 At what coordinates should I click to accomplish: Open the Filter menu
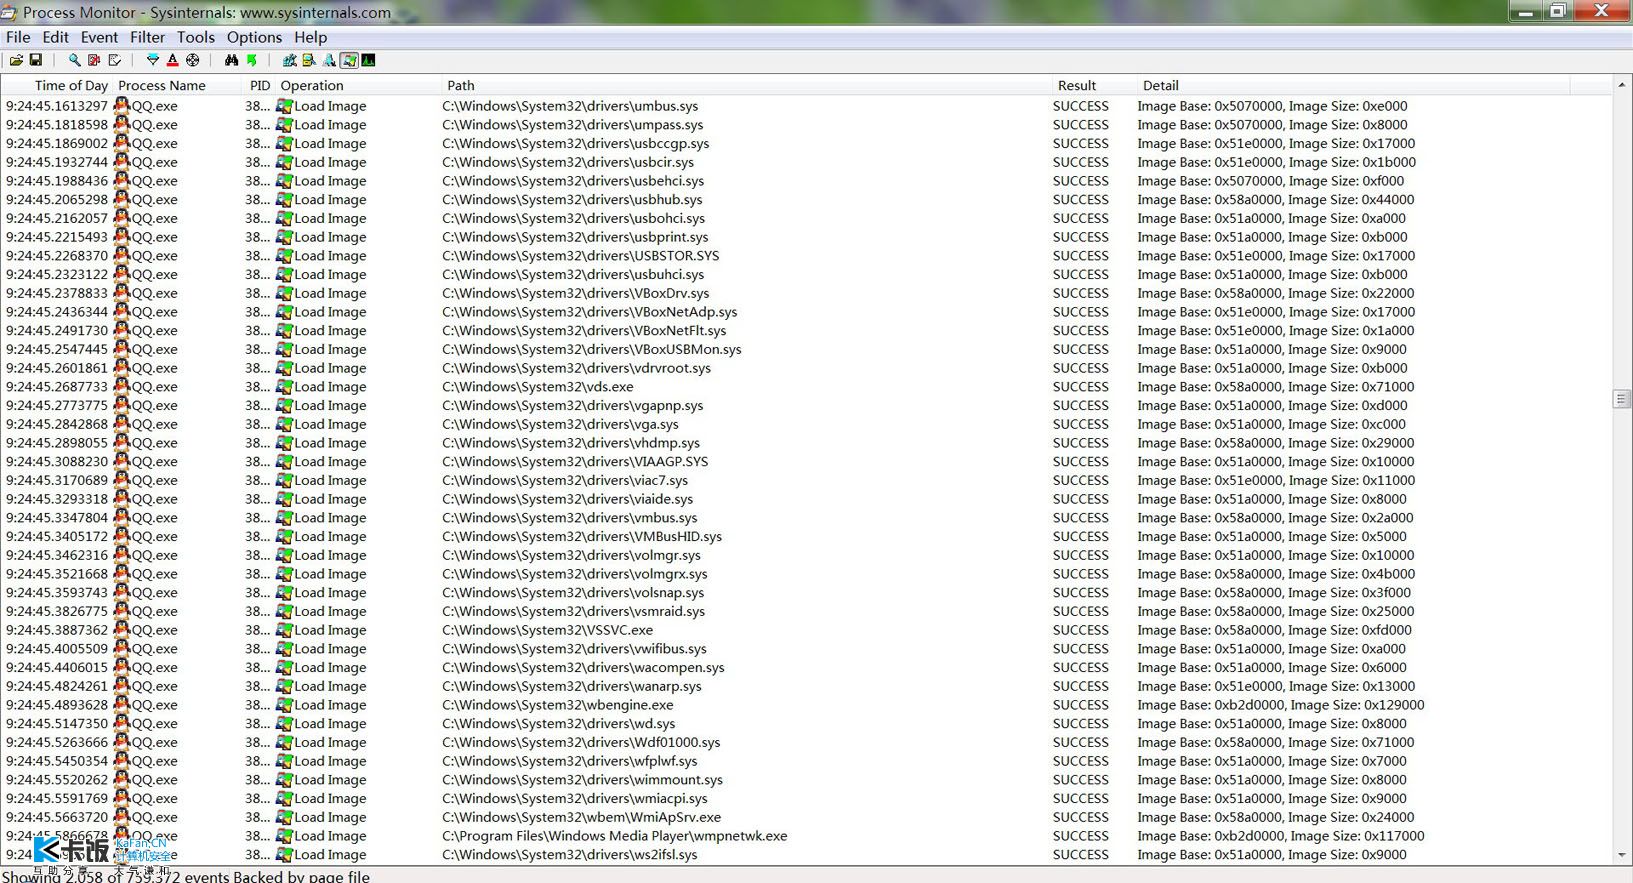tap(147, 37)
